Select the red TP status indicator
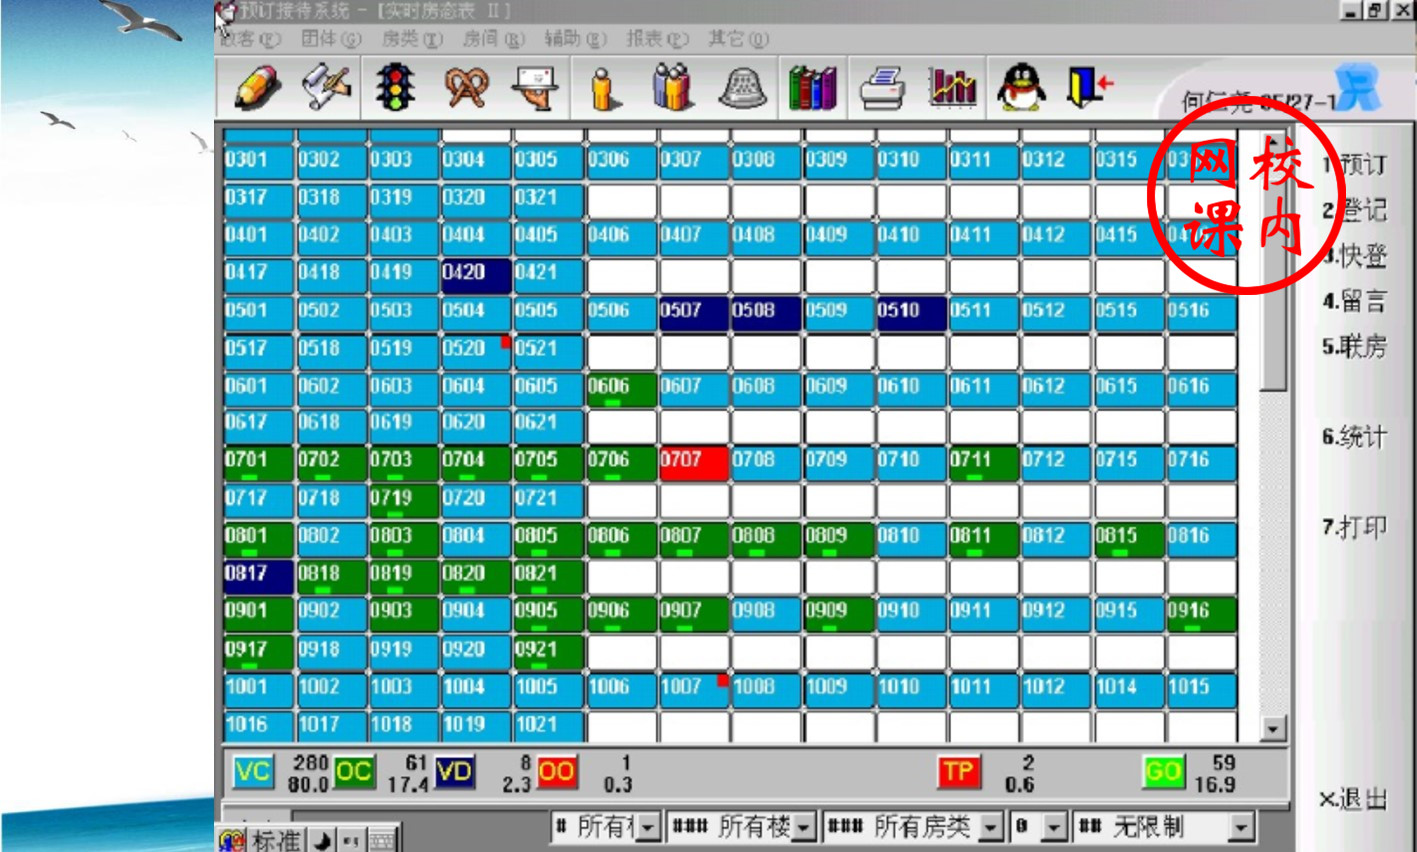 [958, 773]
